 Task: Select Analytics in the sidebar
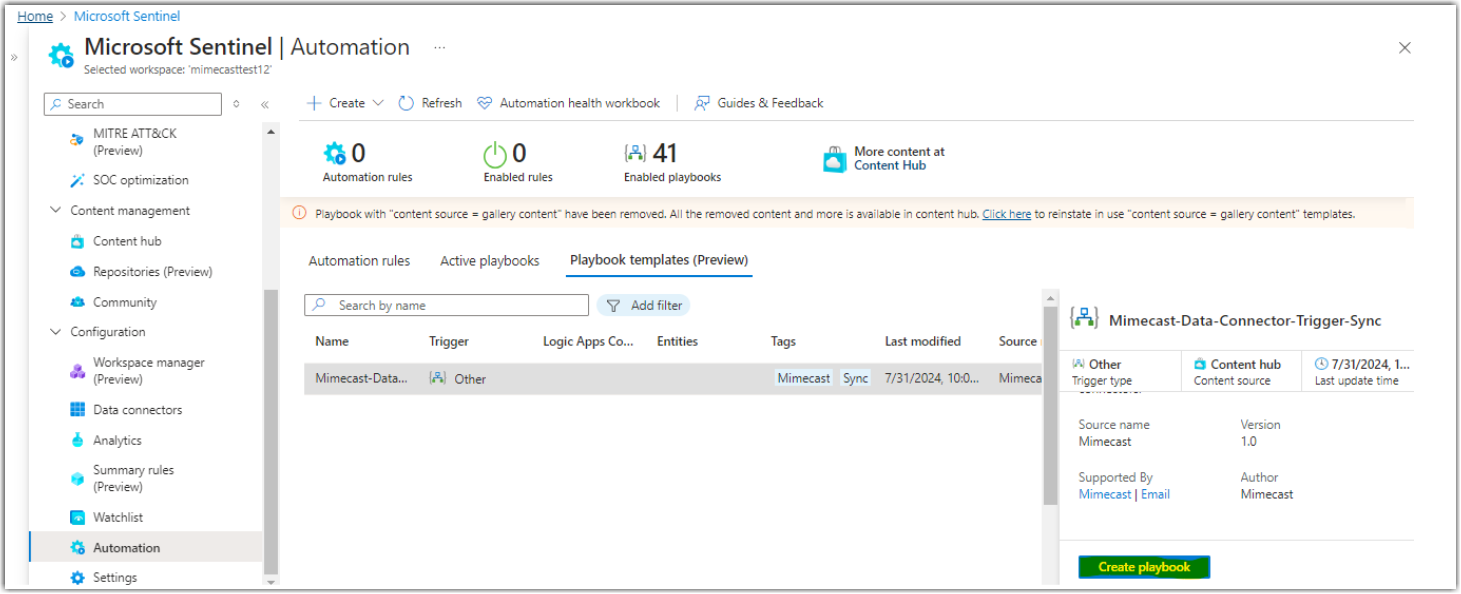tap(110, 439)
